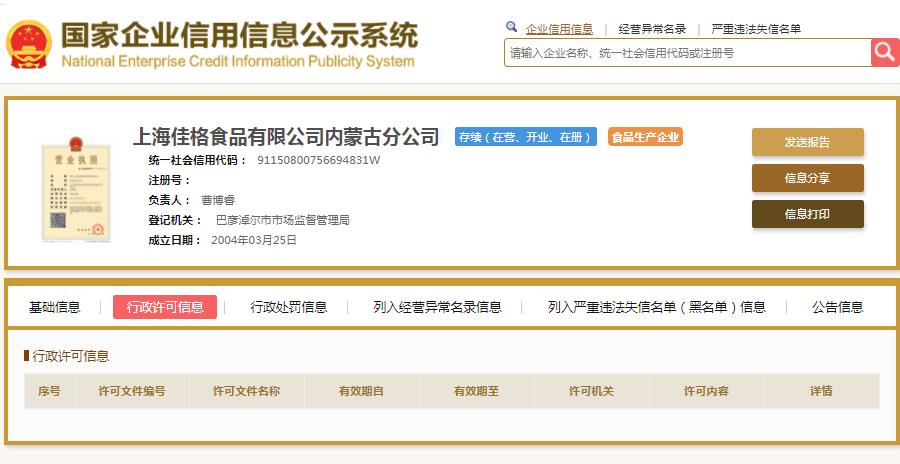Viewport: 900px width, 464px height.
Task: Click the 许可文件名称 column header
Action: pos(247,391)
